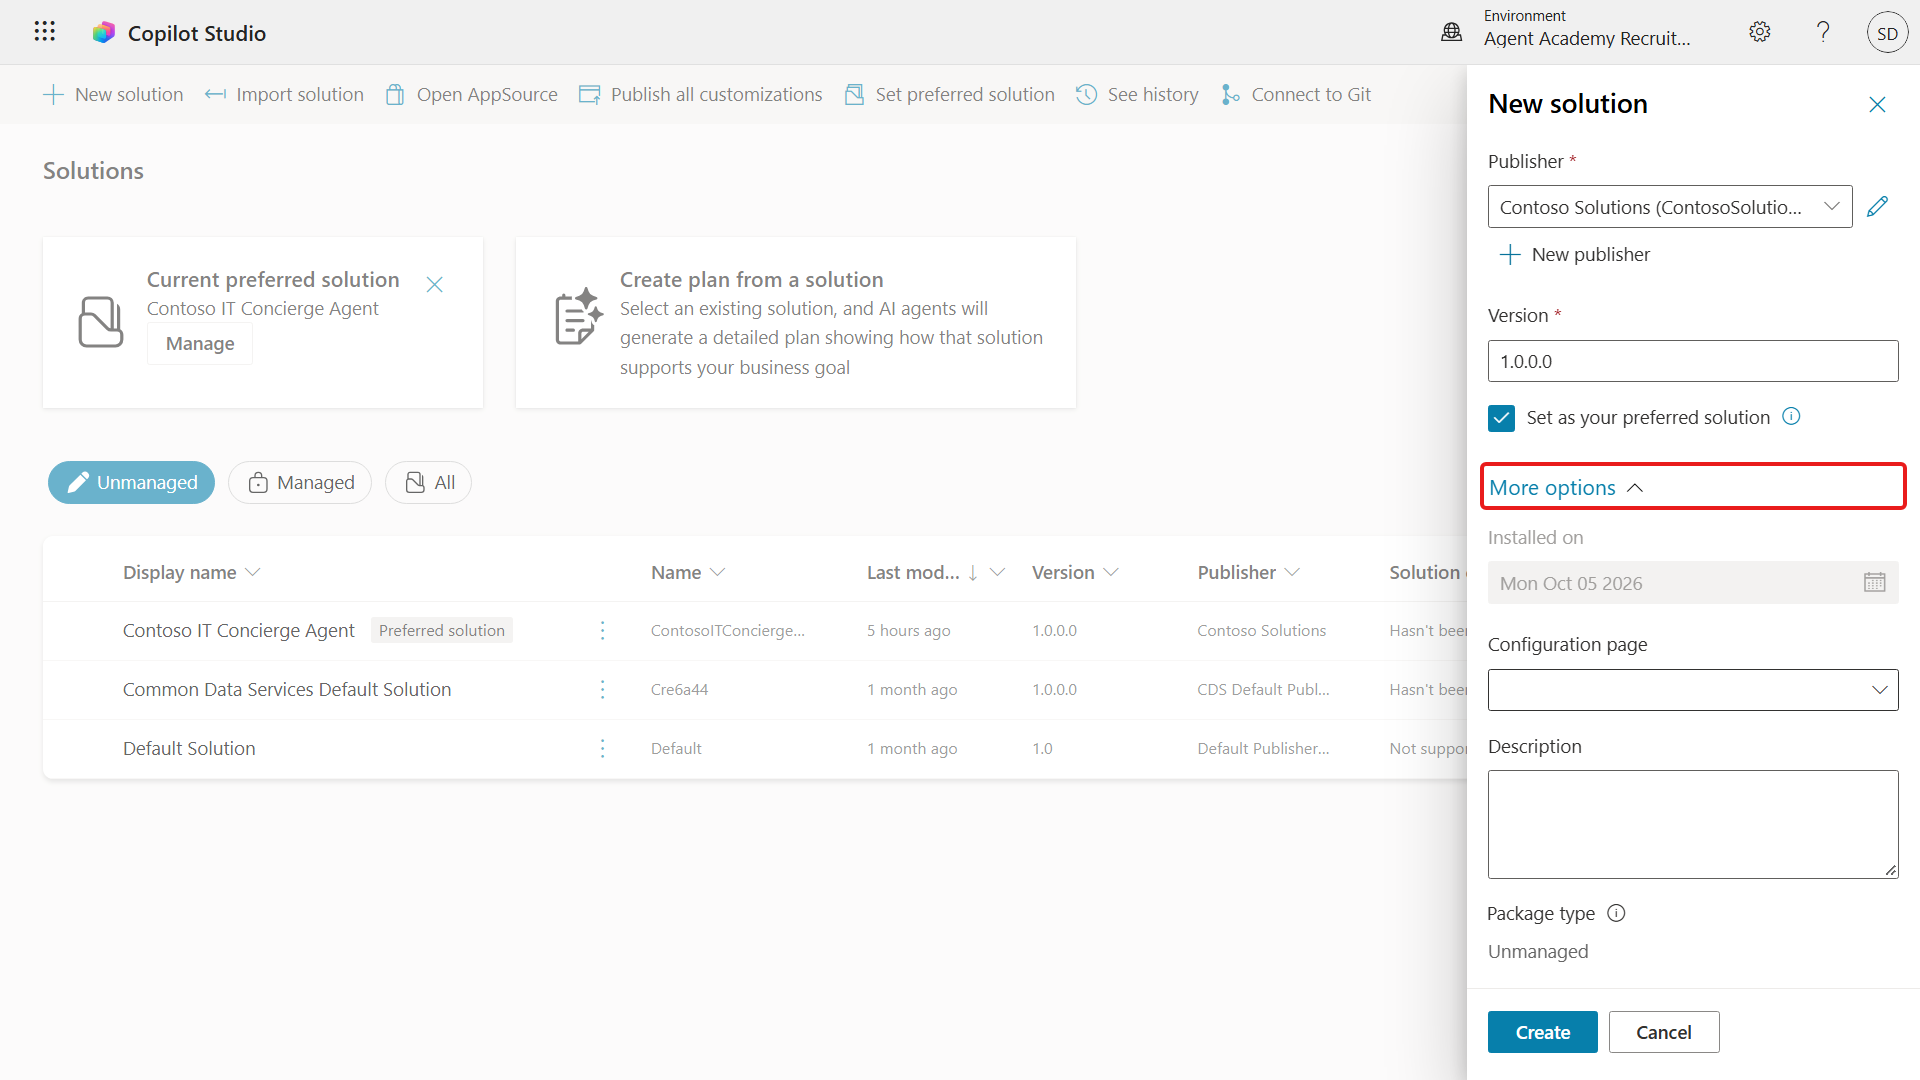
Task: Open the help question mark
Action: pyautogui.click(x=1823, y=32)
